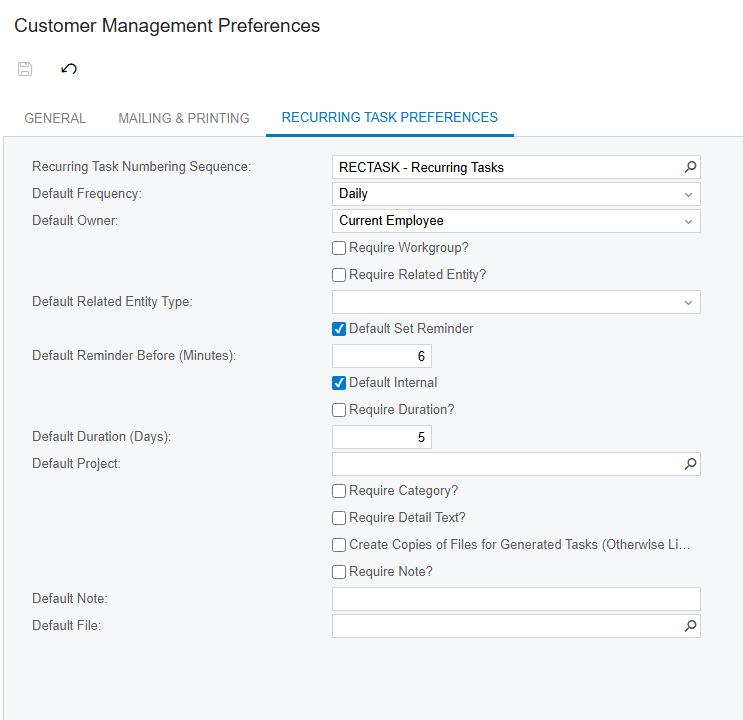
Task: Enable Require Workgroup checkbox
Action: click(339, 248)
